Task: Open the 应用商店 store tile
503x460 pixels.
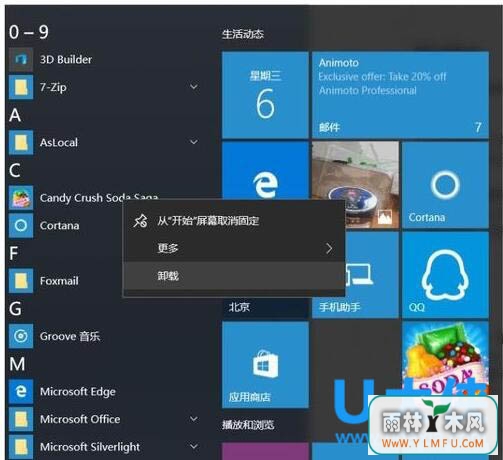Action: click(265, 365)
